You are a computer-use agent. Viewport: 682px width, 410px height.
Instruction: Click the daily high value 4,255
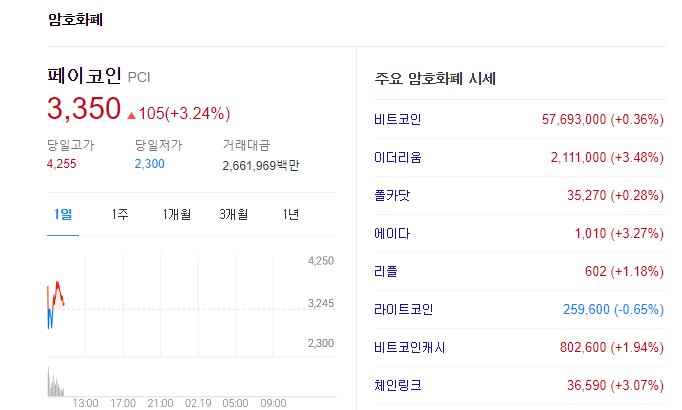[x=61, y=164]
